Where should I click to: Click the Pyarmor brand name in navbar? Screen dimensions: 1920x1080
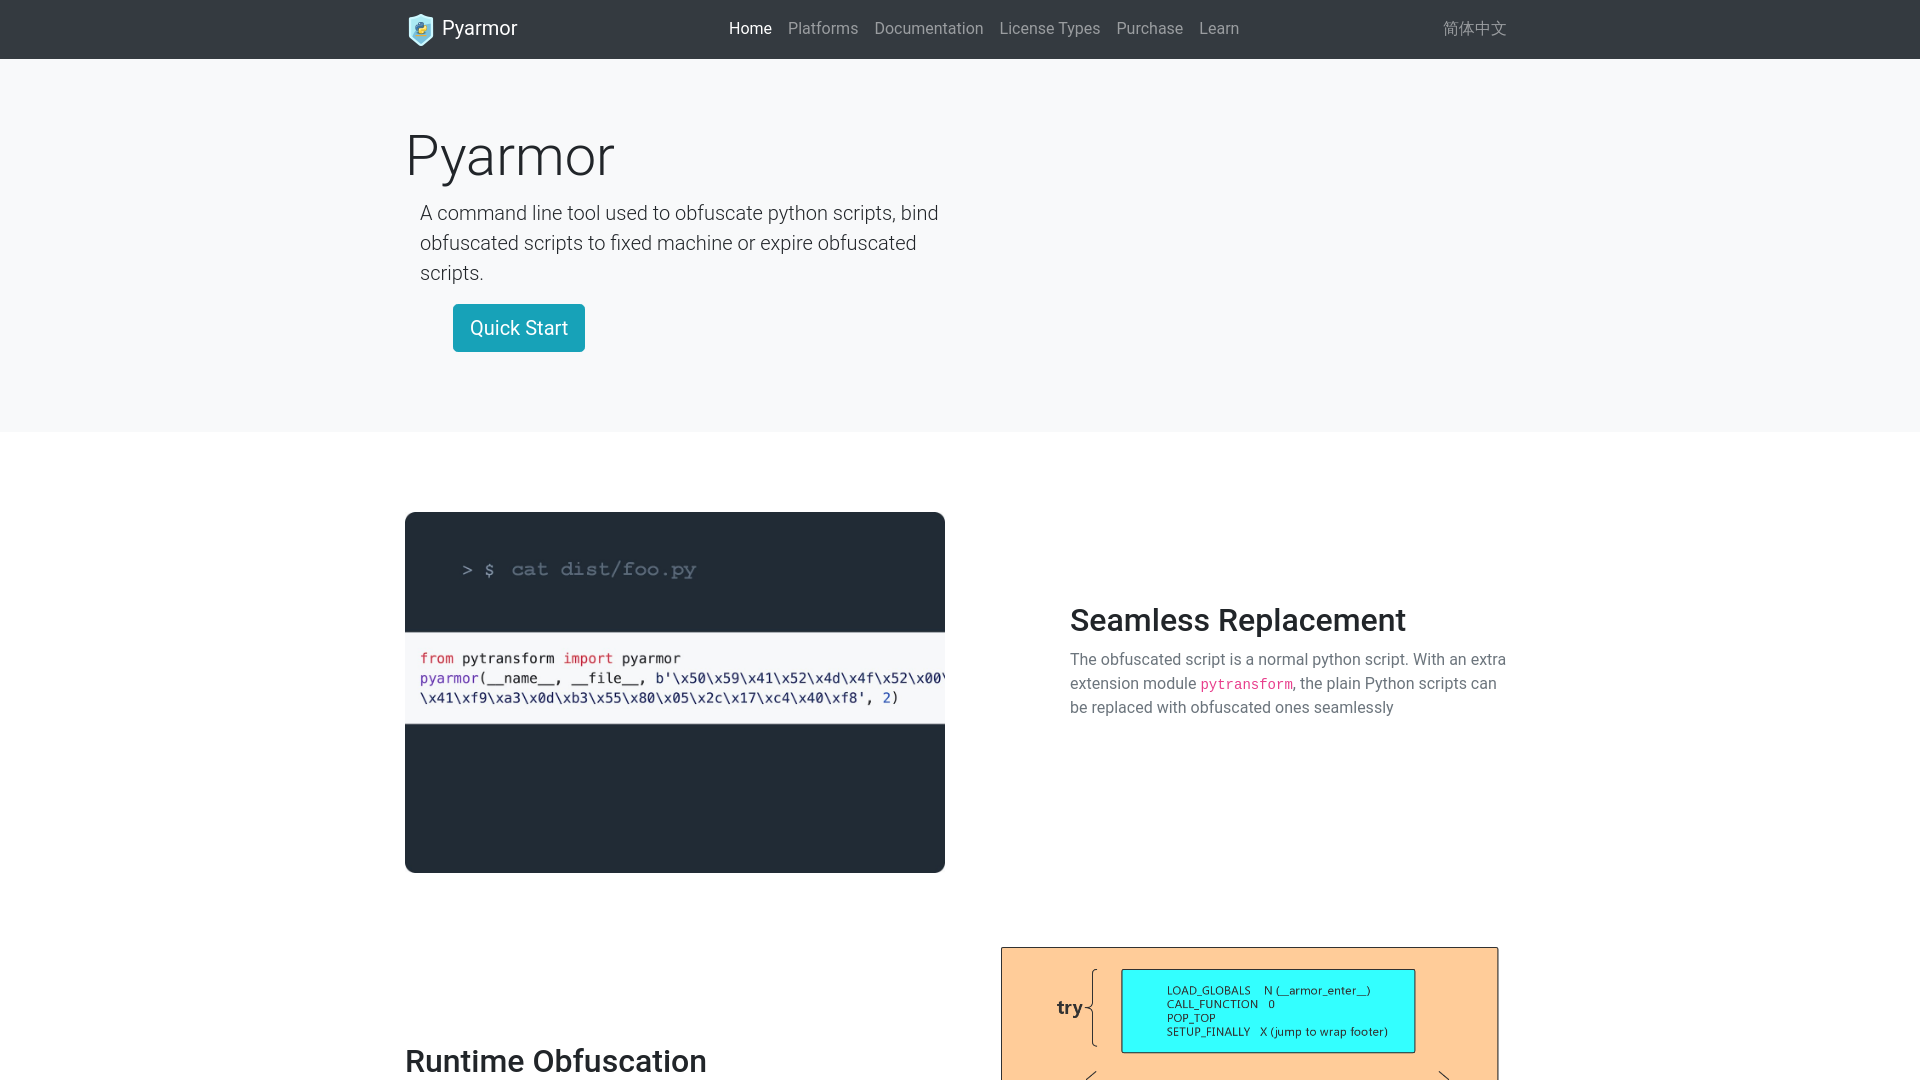pos(479,29)
